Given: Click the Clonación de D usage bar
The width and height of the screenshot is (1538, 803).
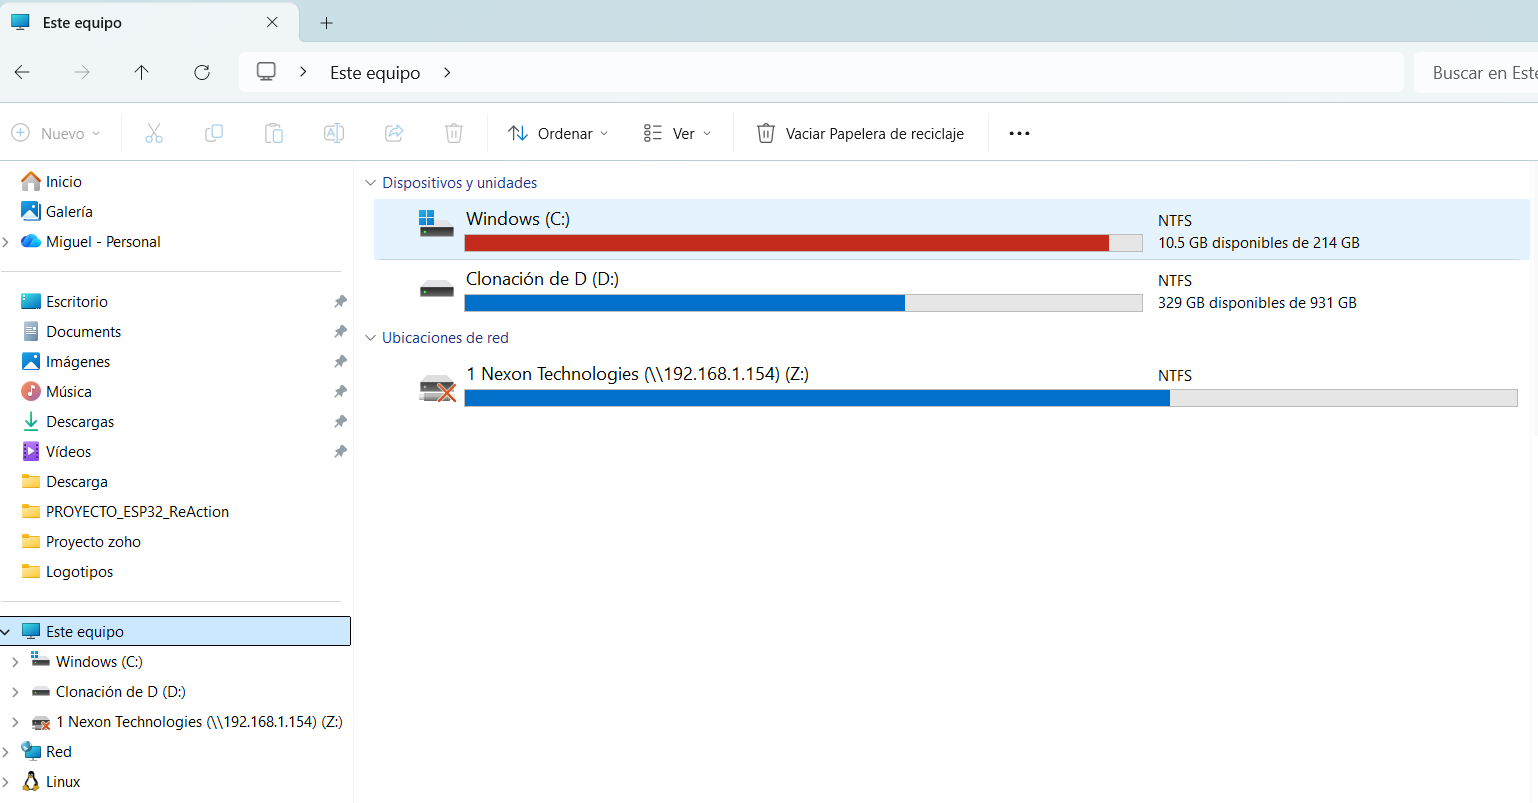Looking at the screenshot, I should coord(803,303).
